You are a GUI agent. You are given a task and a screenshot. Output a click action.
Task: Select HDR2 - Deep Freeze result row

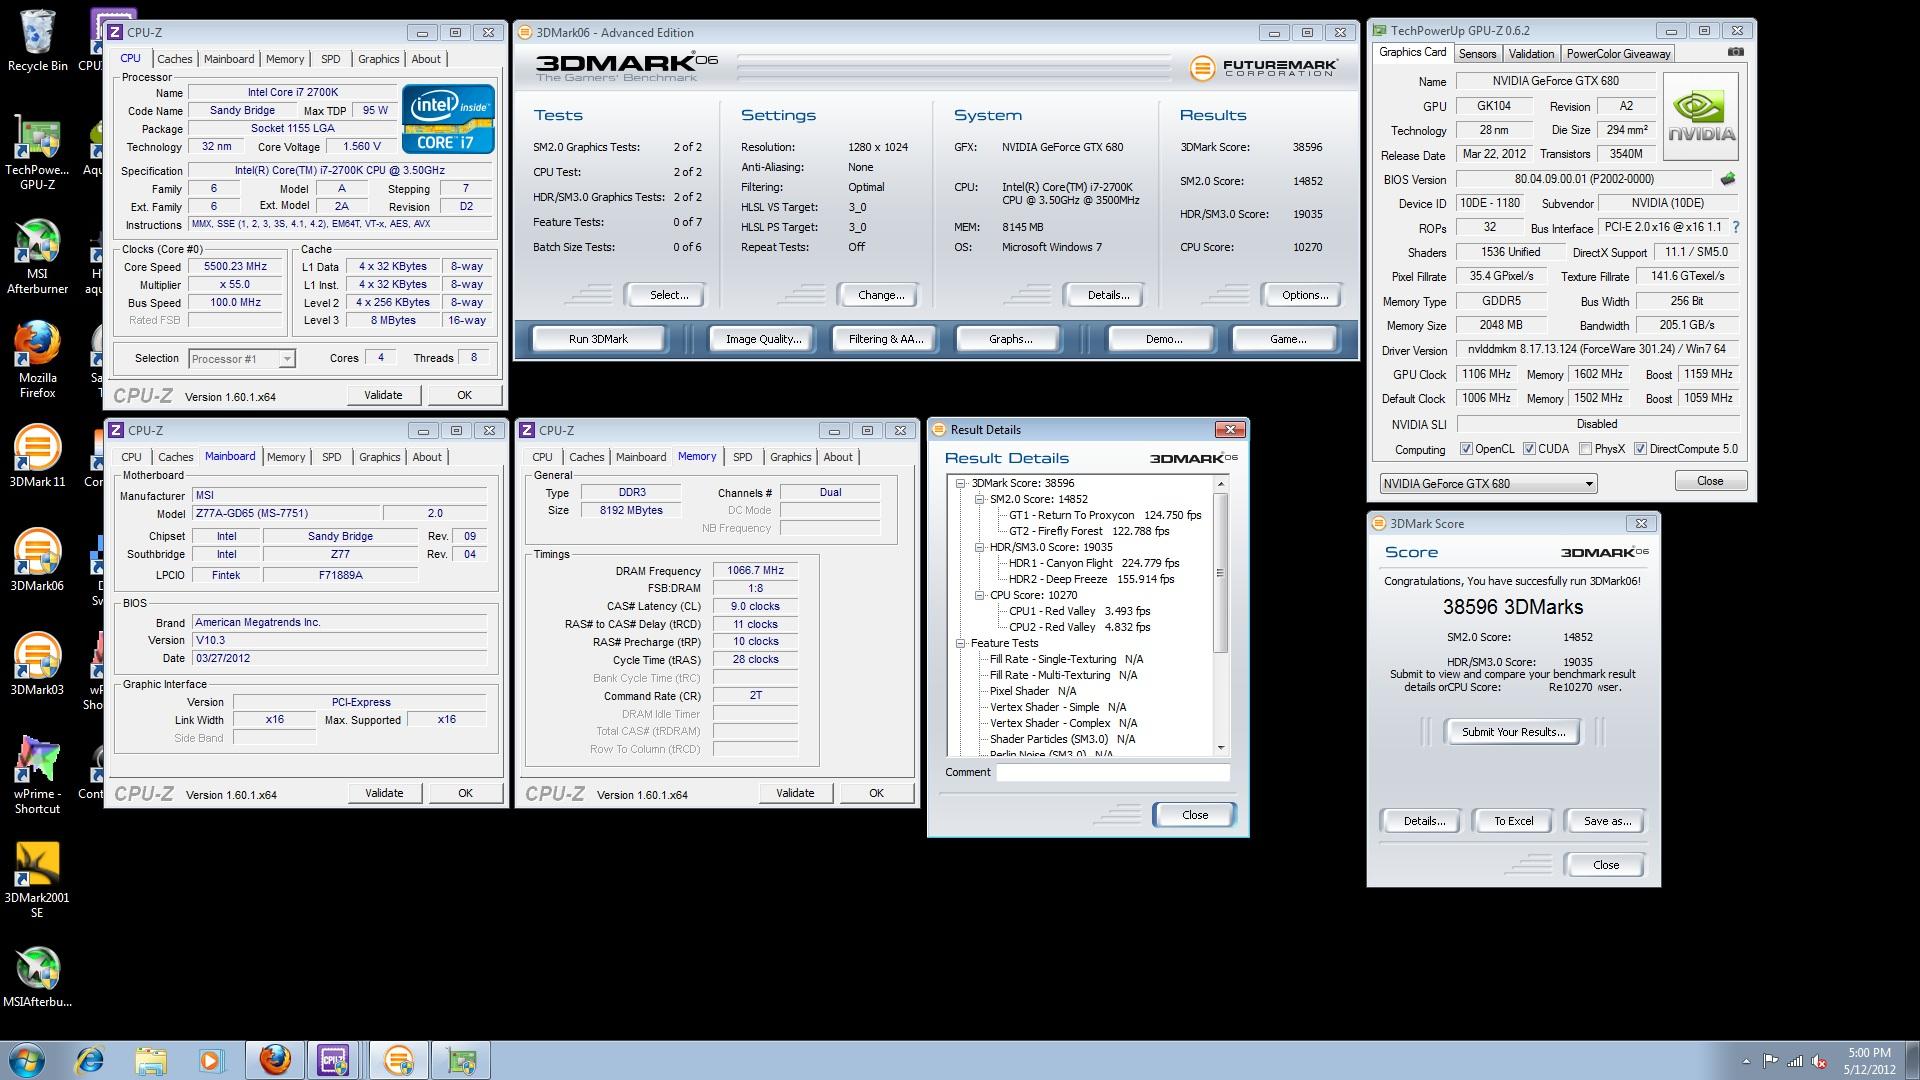click(1091, 579)
